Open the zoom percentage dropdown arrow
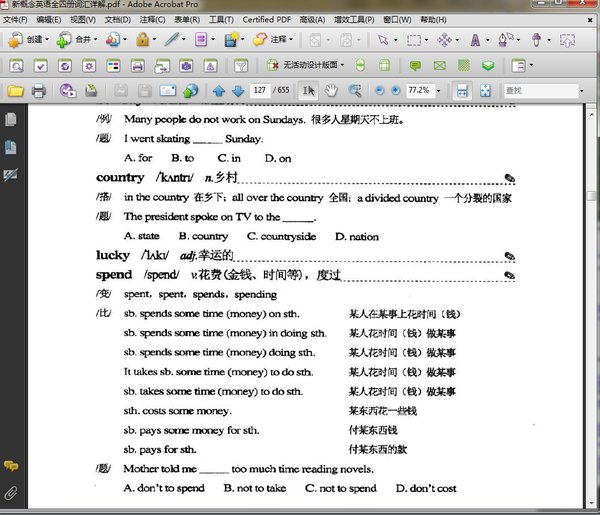 (439, 91)
